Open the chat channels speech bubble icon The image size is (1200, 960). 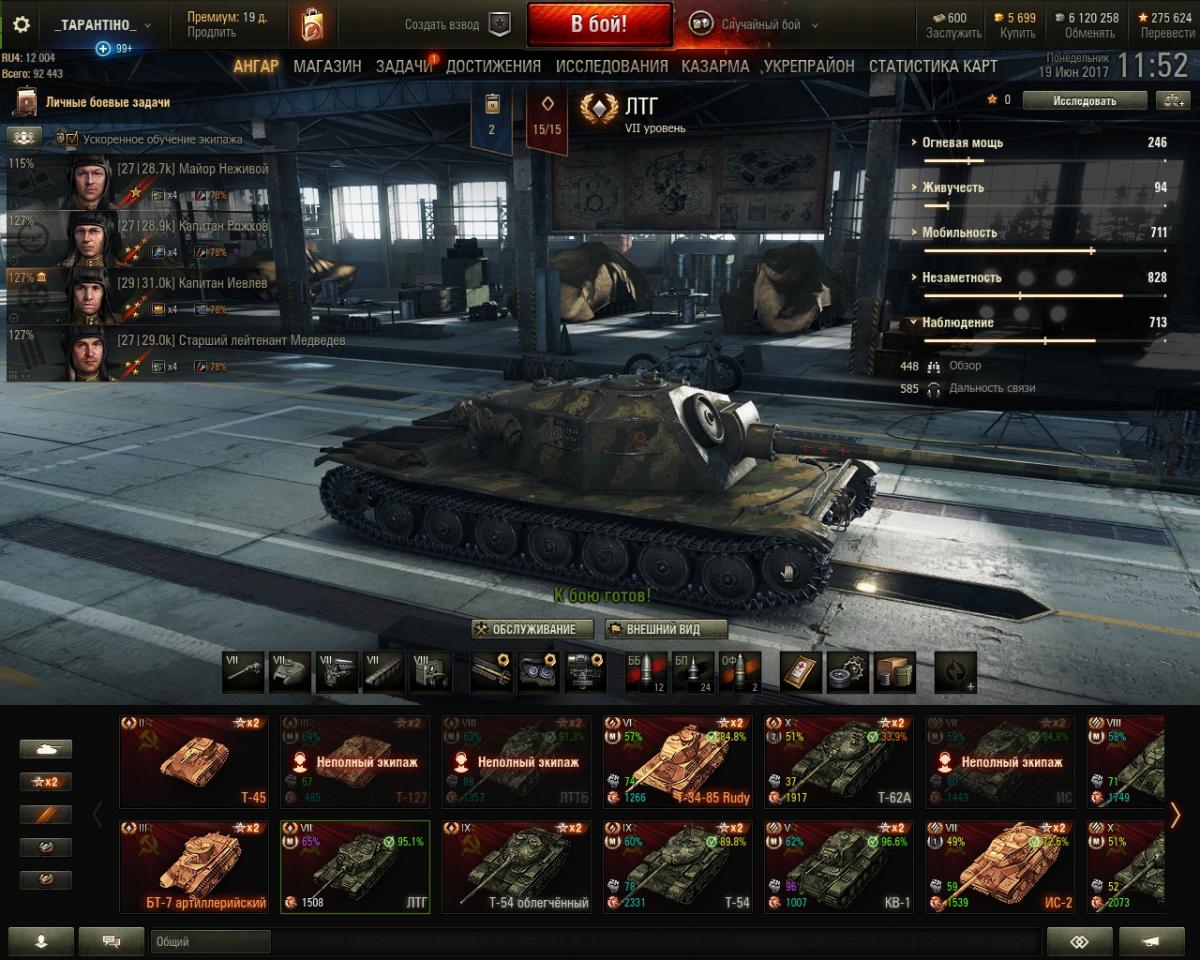(x=111, y=941)
